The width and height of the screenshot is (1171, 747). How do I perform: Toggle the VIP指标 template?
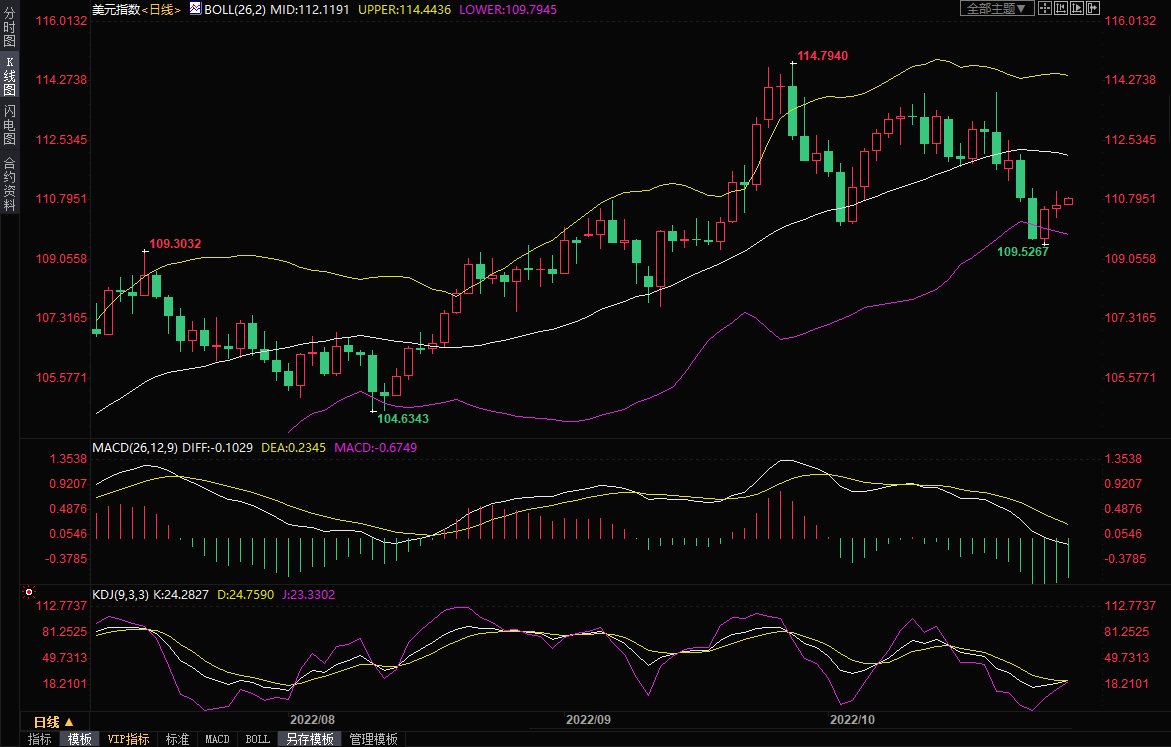pos(129,739)
